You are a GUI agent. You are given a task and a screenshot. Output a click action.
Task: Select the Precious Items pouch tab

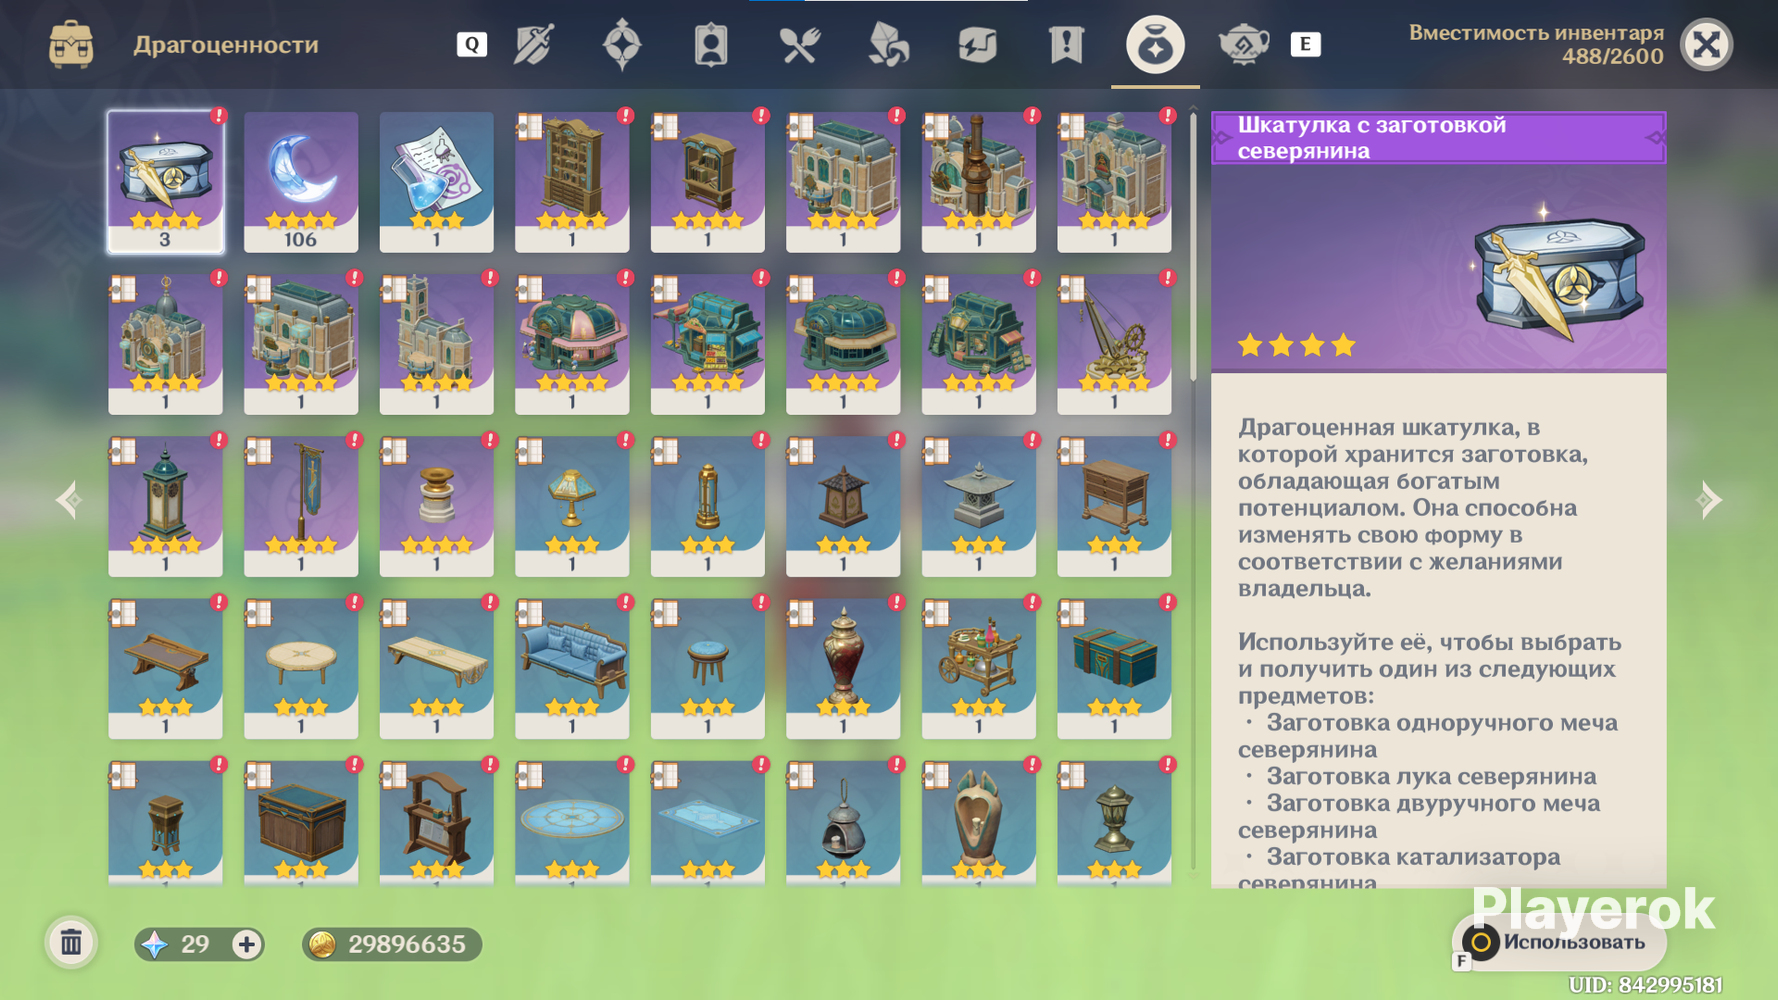[x=1155, y=45]
